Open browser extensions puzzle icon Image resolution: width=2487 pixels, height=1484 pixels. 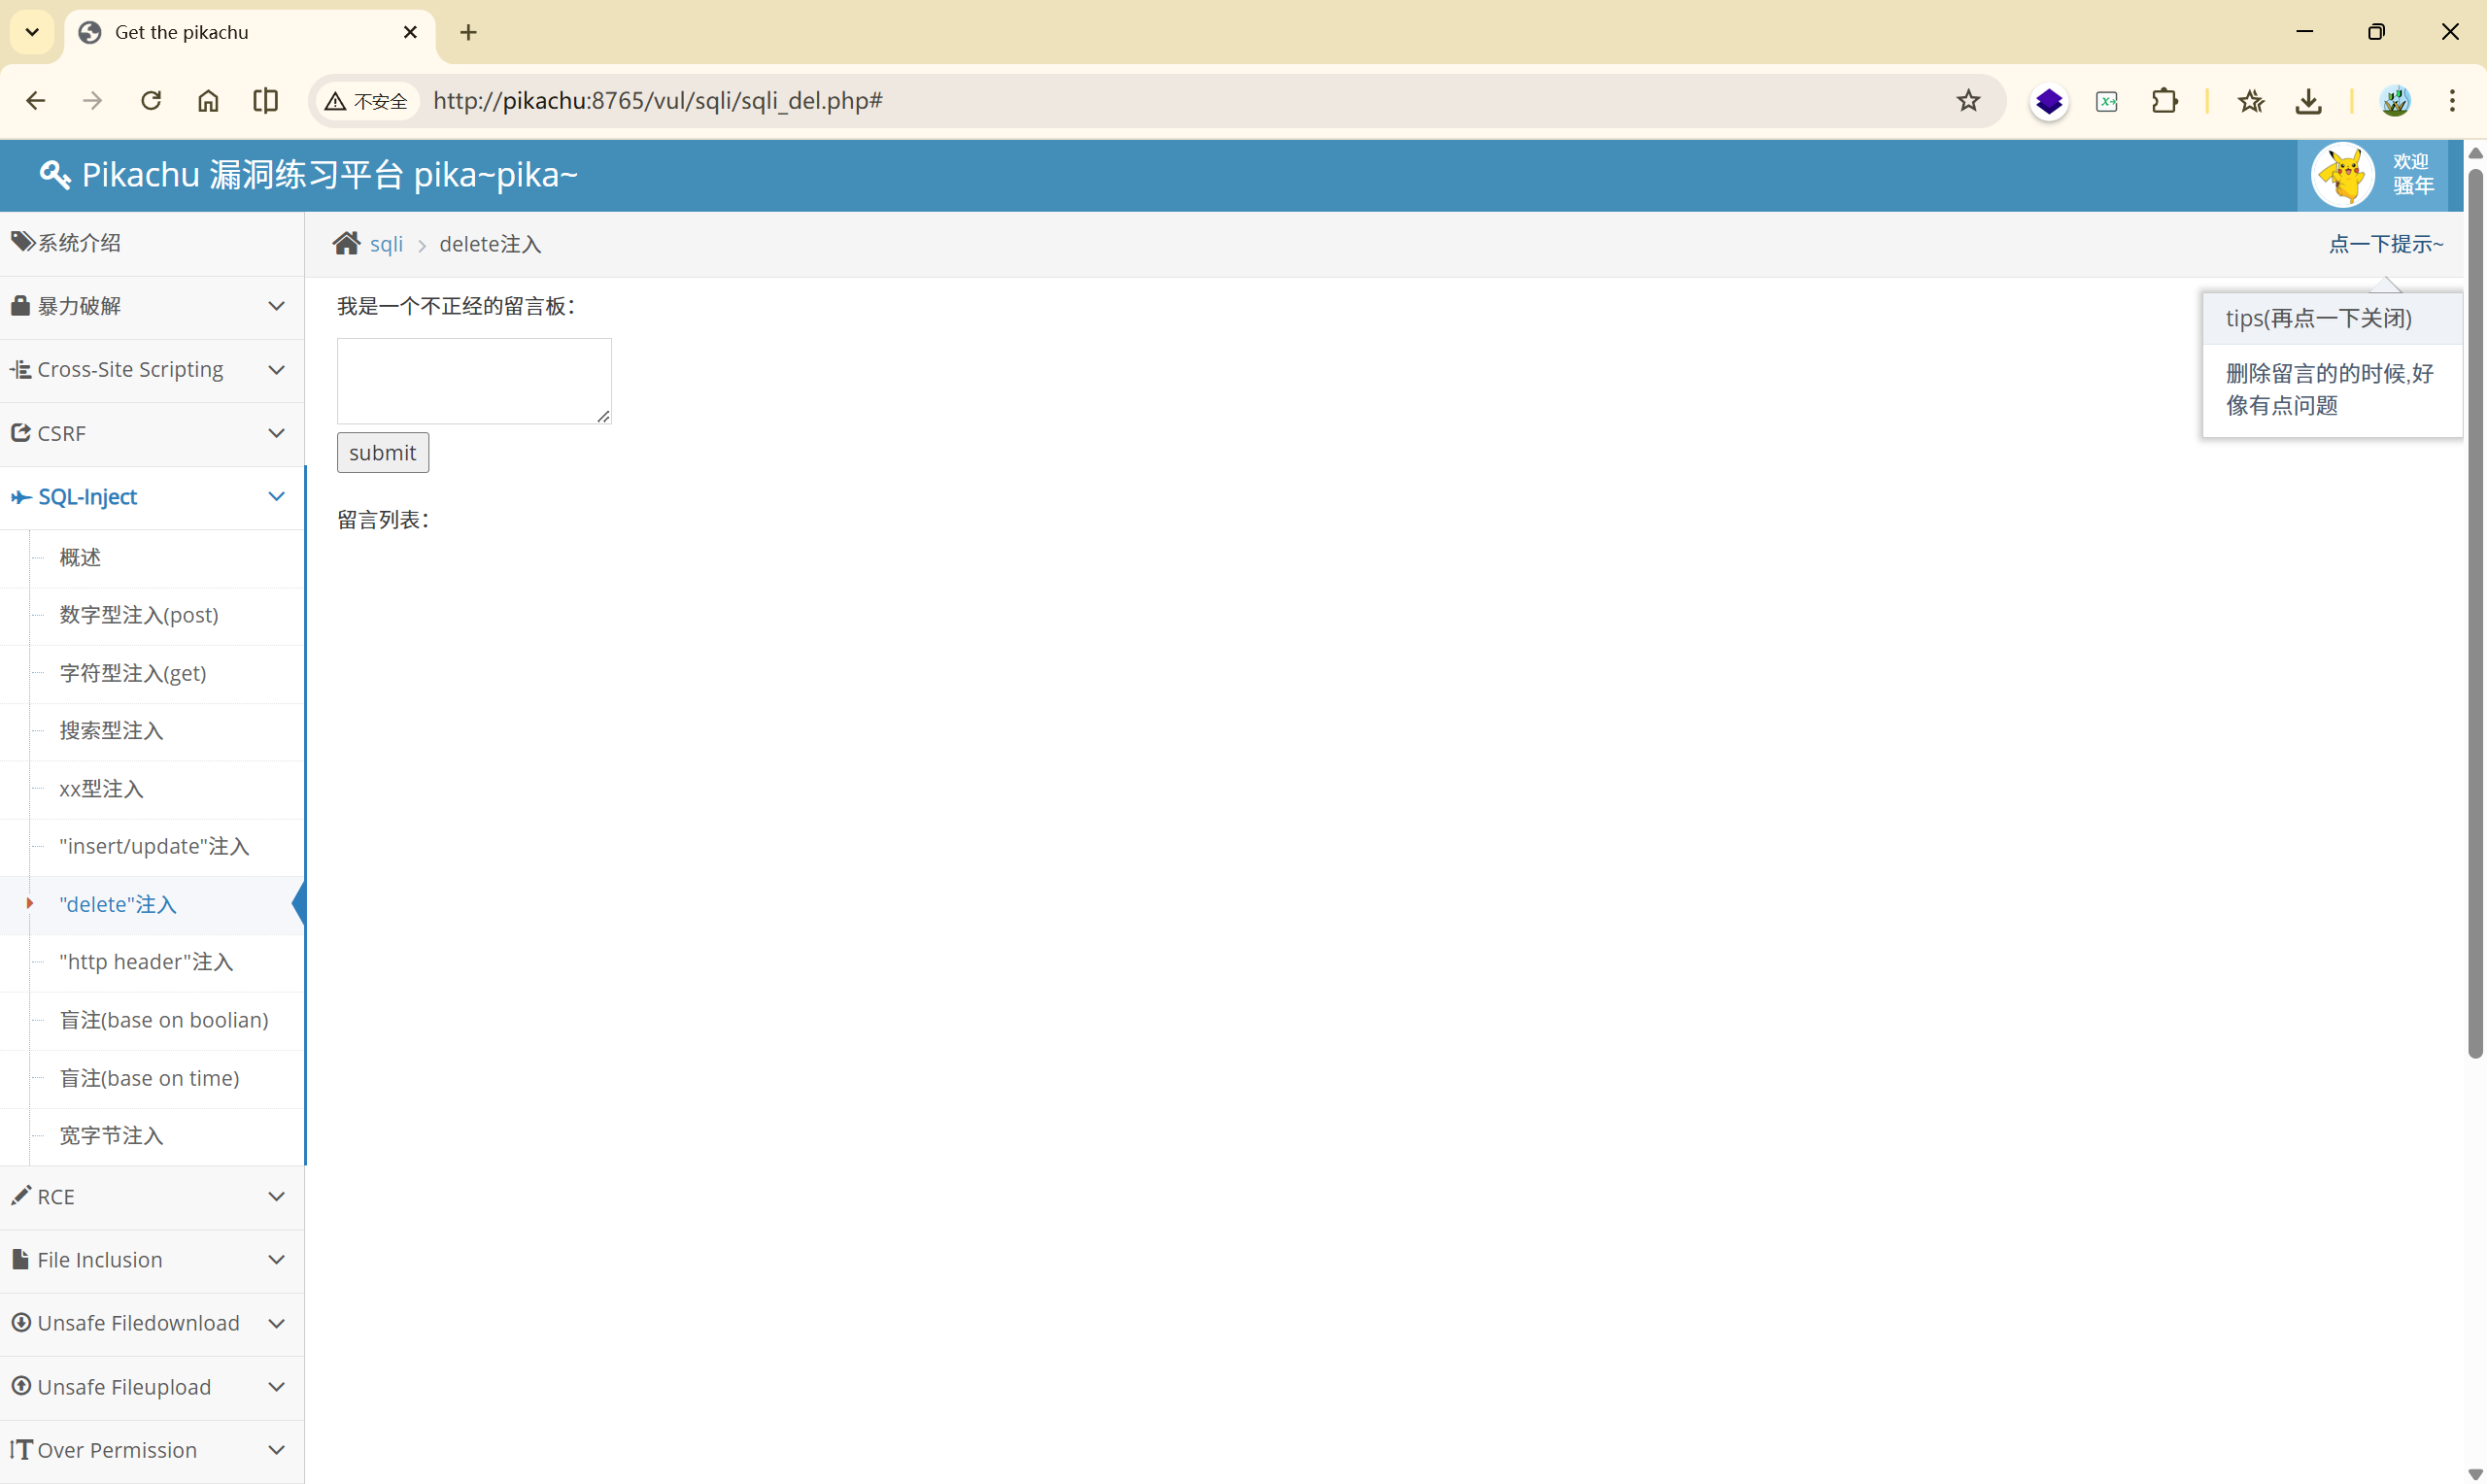2164,100
